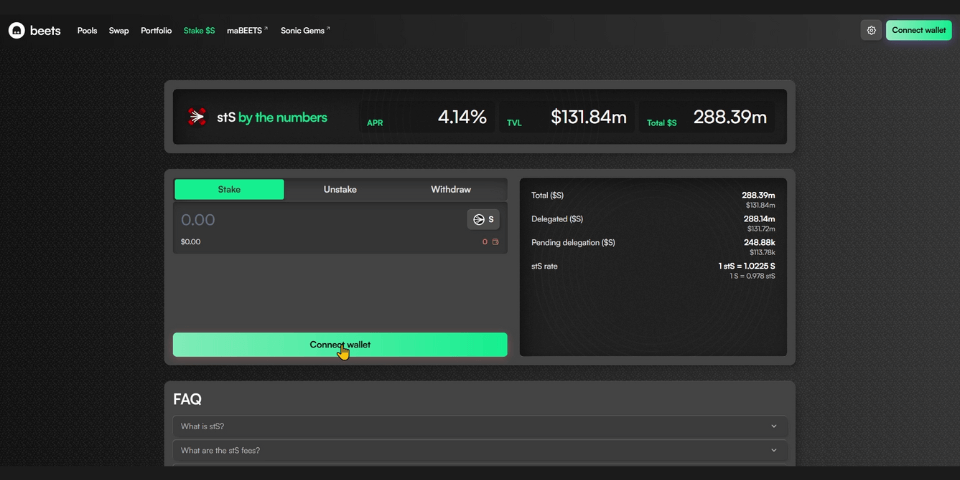
Task: Go to the Swap page
Action: (119, 30)
